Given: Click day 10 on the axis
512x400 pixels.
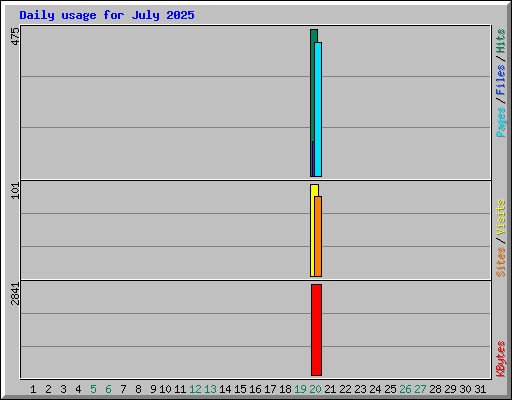Looking at the screenshot, I should (x=165, y=389).
